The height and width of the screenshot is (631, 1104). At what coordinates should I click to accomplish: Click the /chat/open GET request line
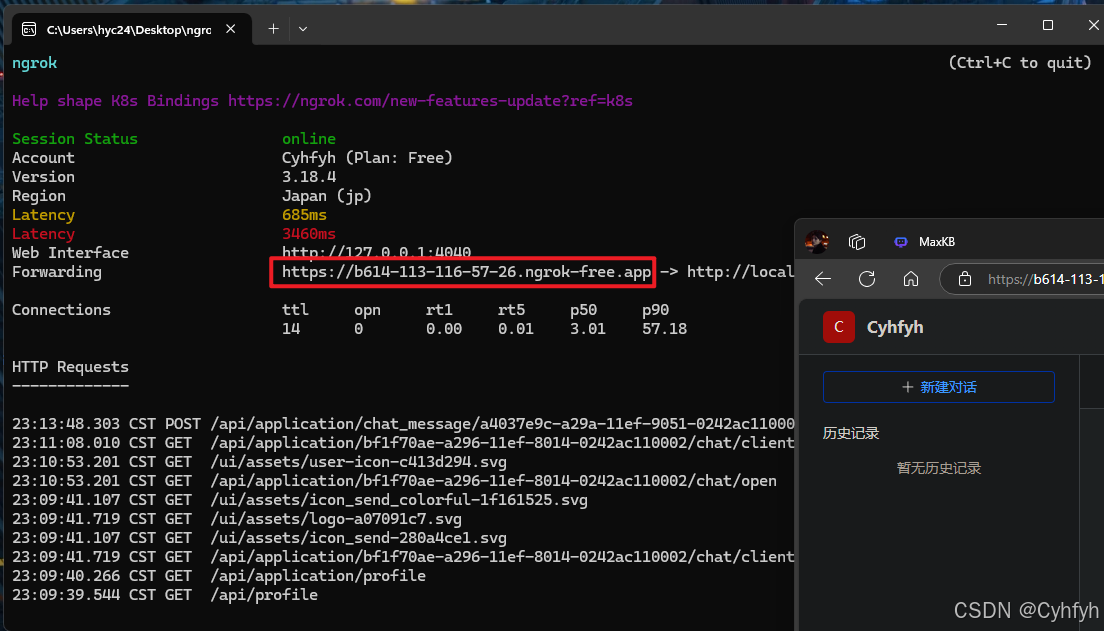[394, 481]
